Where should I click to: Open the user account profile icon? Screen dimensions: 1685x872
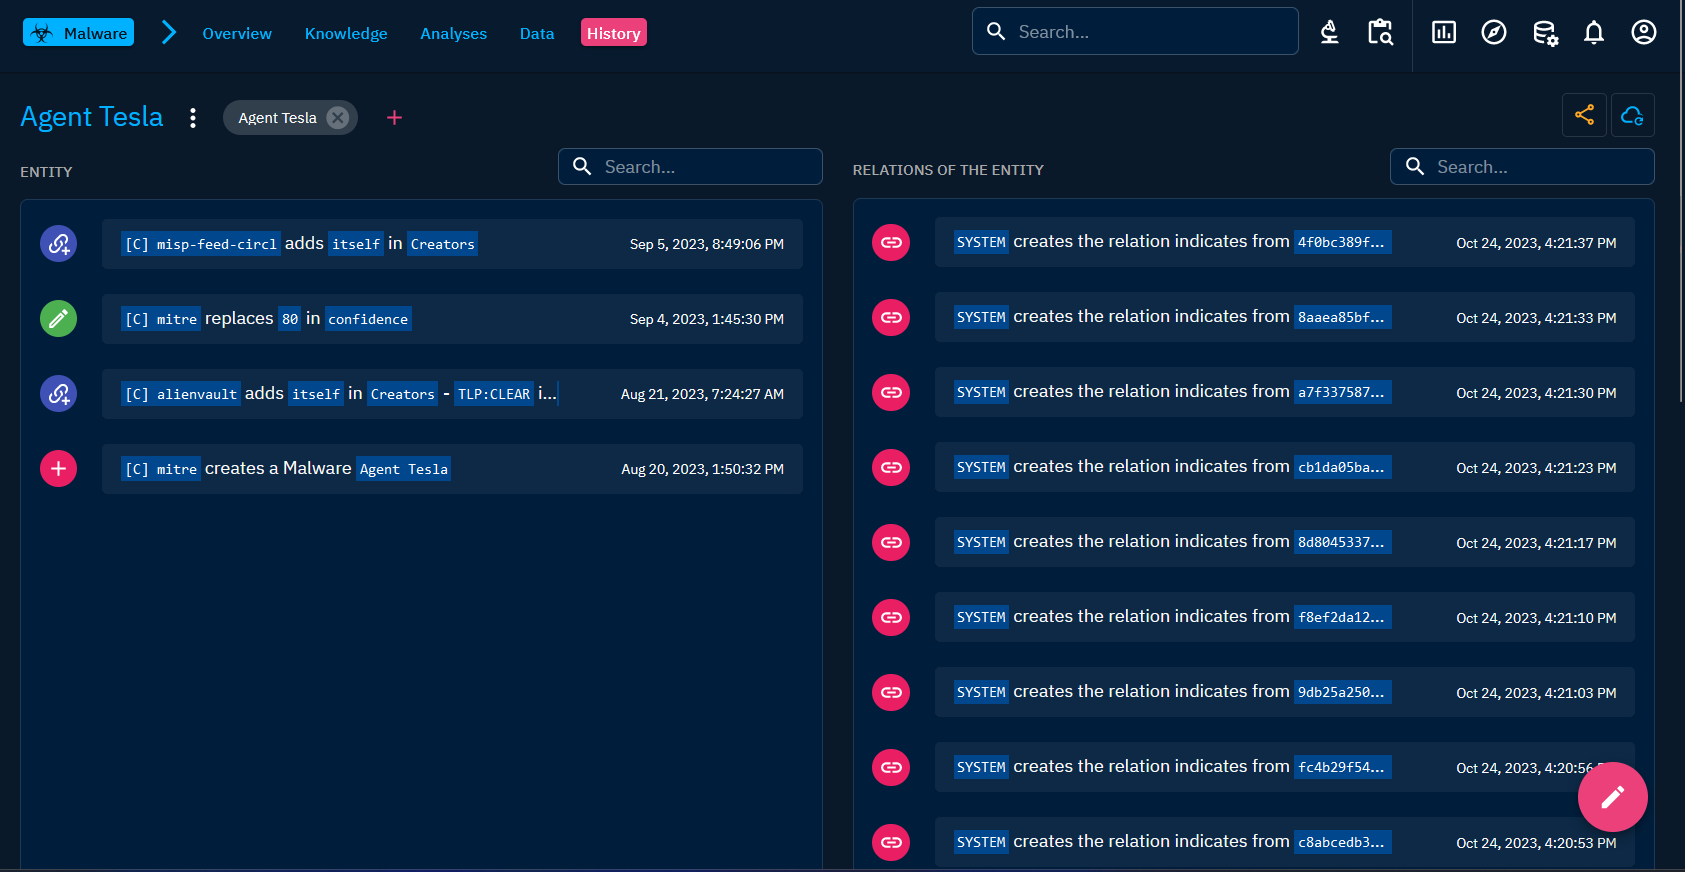click(x=1644, y=33)
